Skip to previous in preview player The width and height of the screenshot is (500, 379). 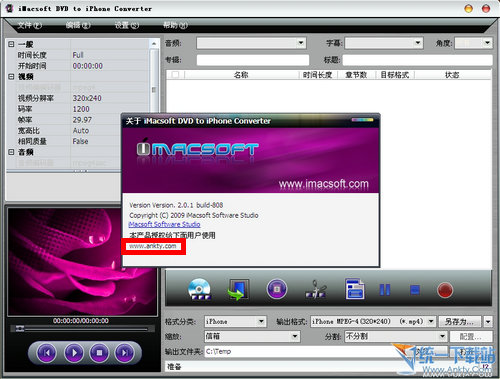47,352
